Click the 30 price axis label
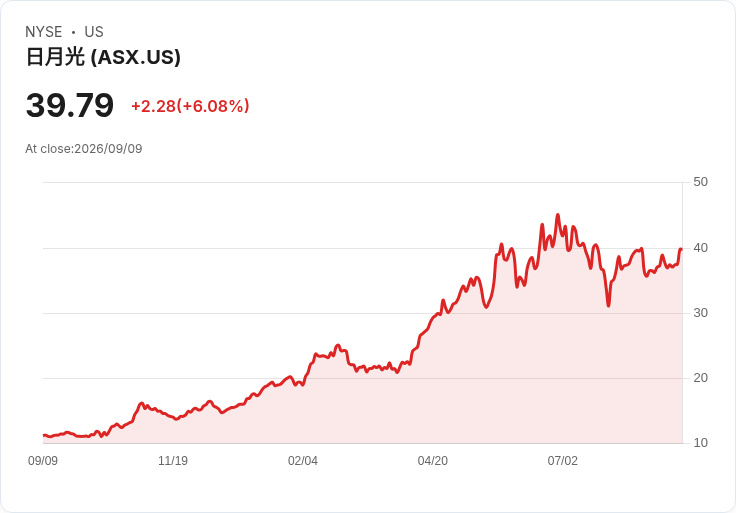The width and height of the screenshot is (736, 513). 700,313
